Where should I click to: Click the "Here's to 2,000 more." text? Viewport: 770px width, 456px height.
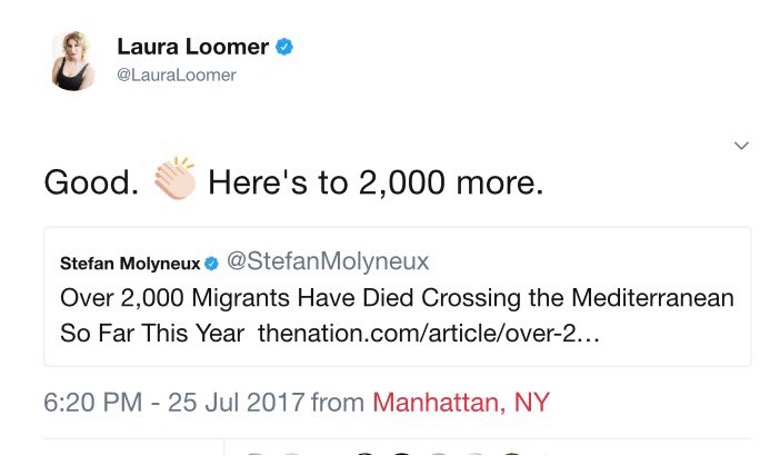point(375,184)
